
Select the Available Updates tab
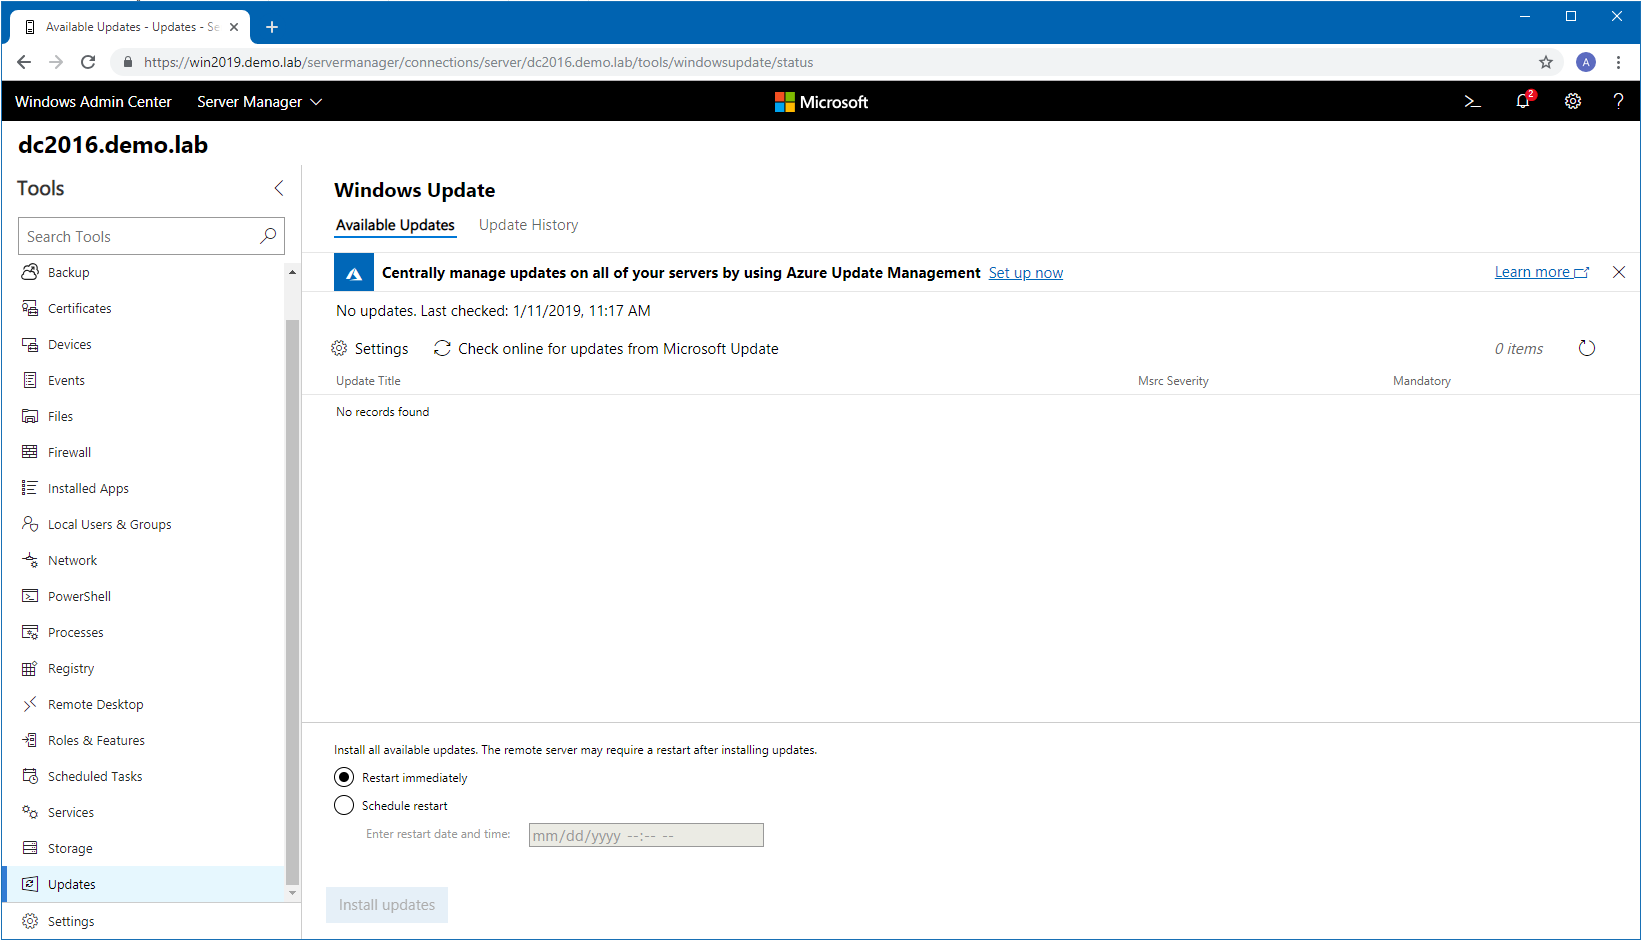pyautogui.click(x=395, y=225)
